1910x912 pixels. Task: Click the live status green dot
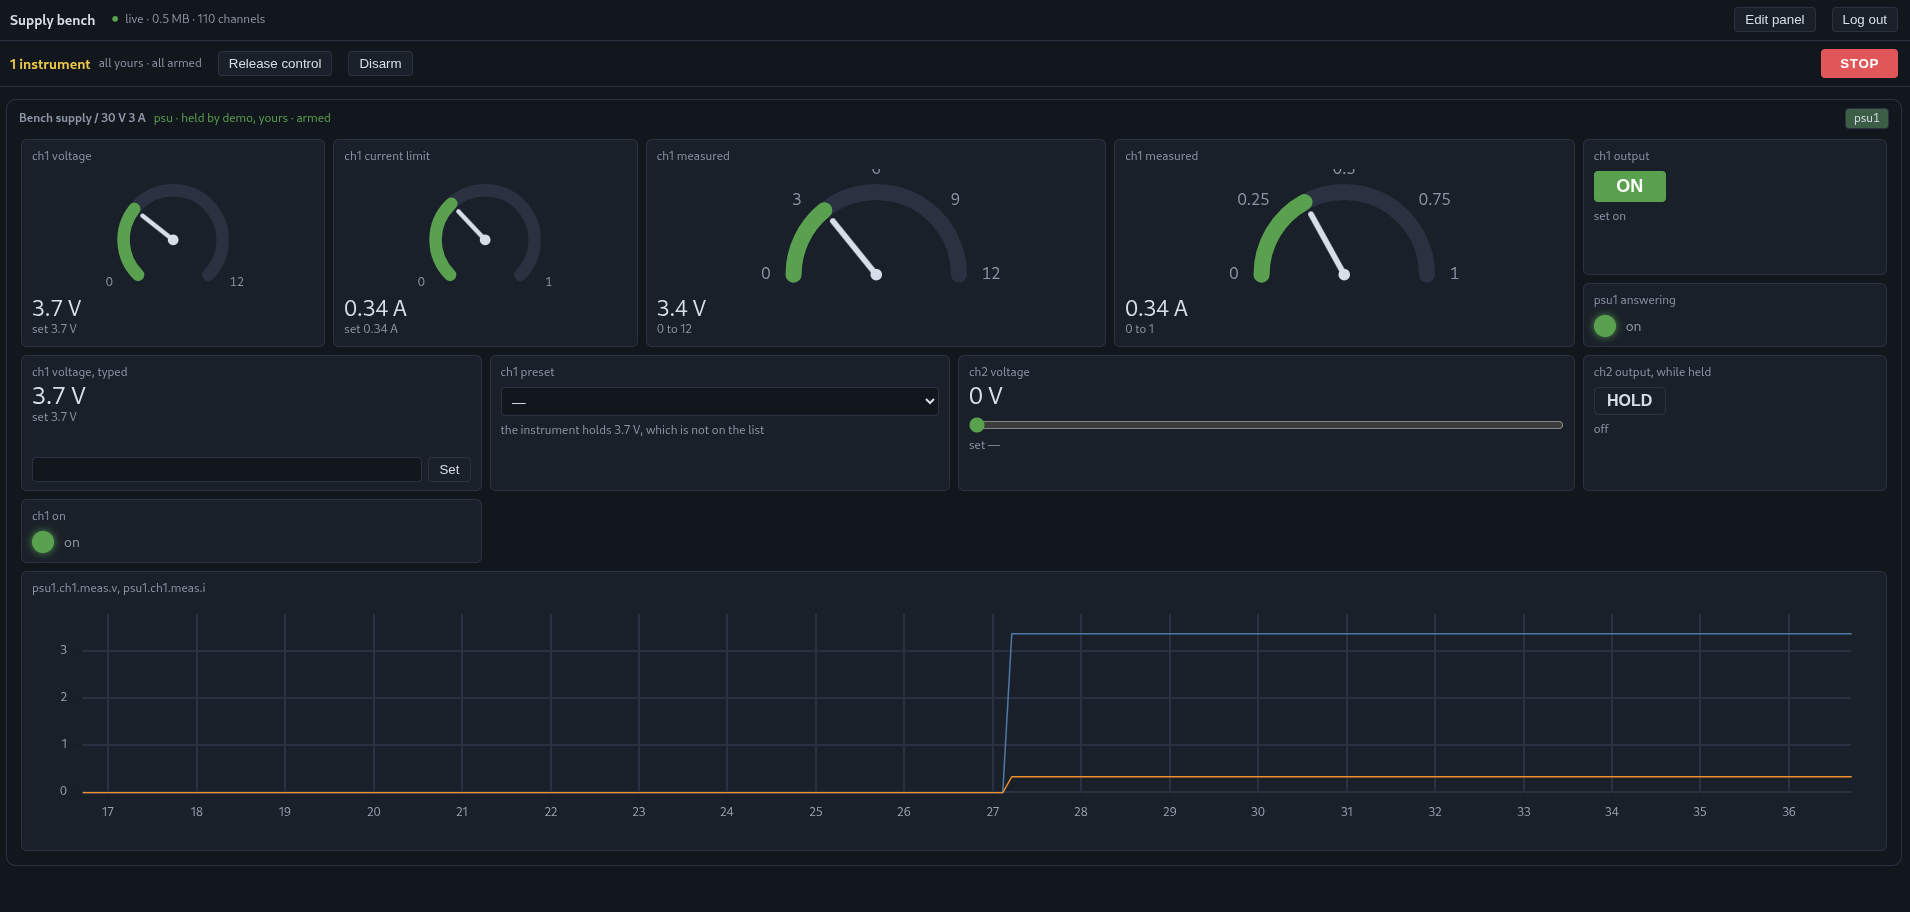(x=115, y=19)
